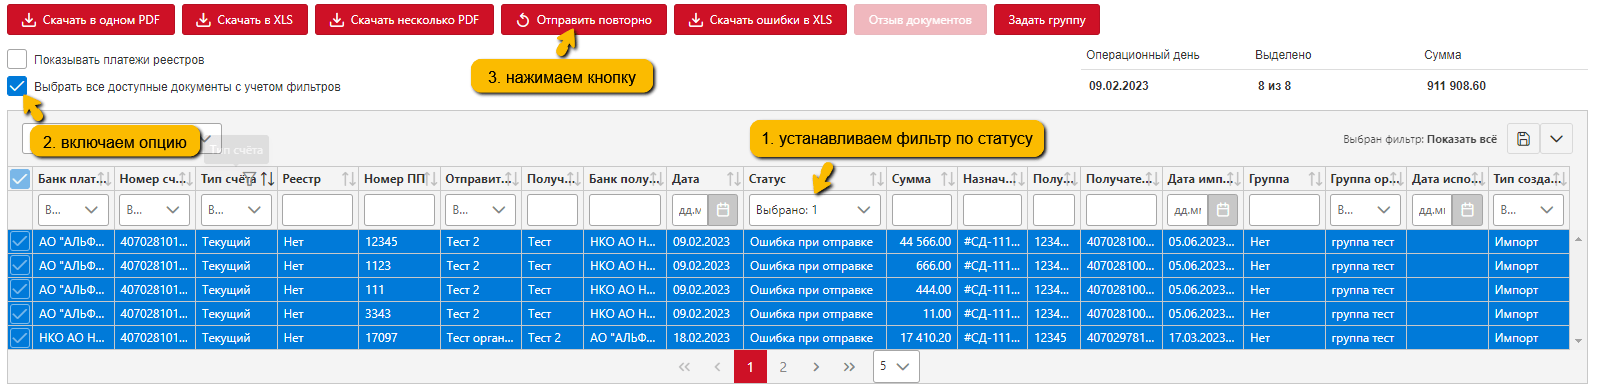Toggle header select-all rows checkbox

coord(20,179)
